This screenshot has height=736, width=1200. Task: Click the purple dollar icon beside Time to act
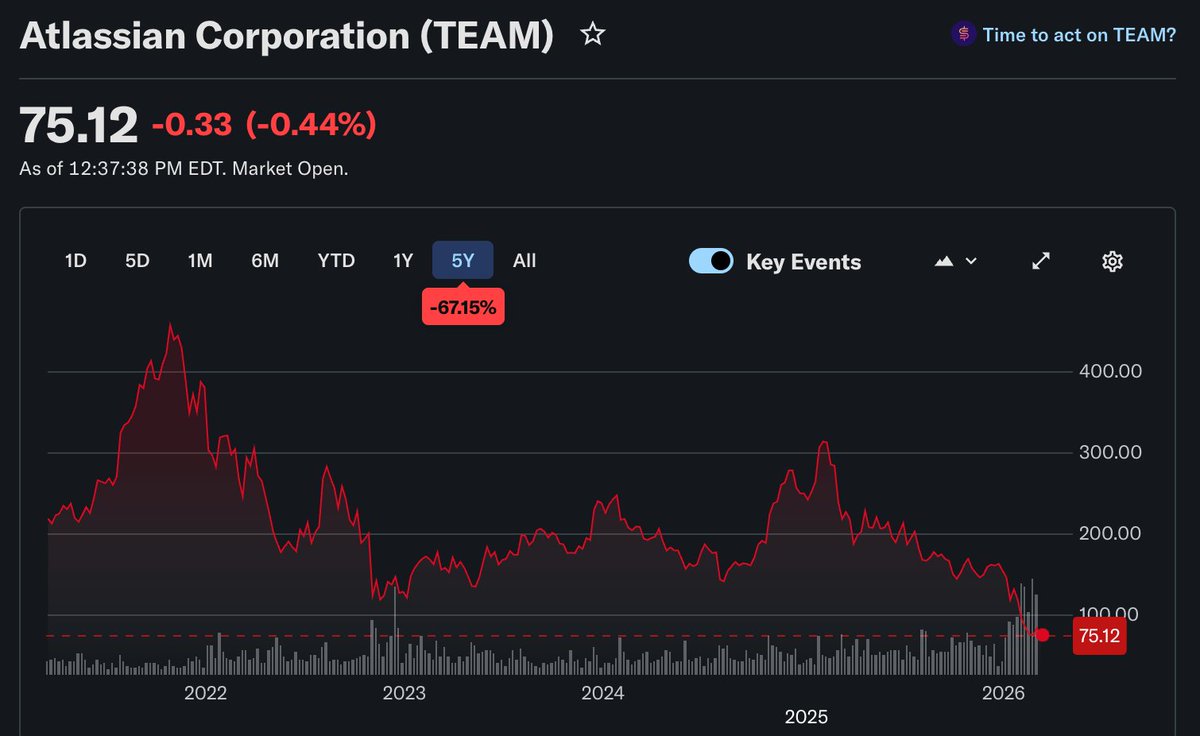click(x=964, y=35)
